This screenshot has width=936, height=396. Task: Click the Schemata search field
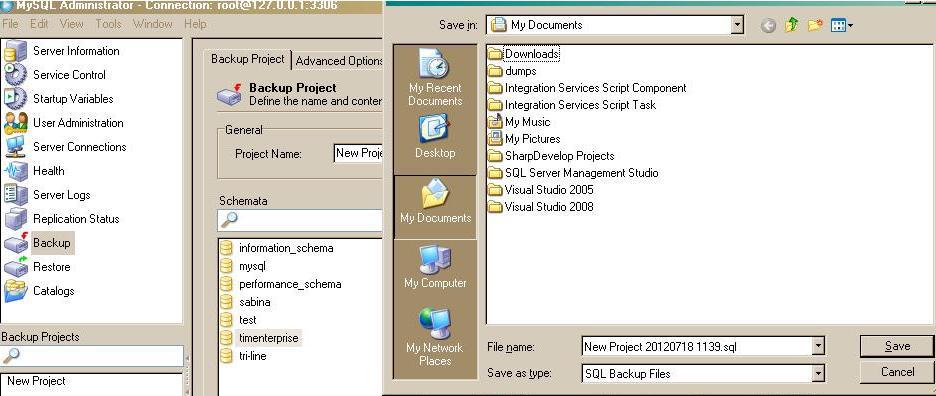coord(300,220)
